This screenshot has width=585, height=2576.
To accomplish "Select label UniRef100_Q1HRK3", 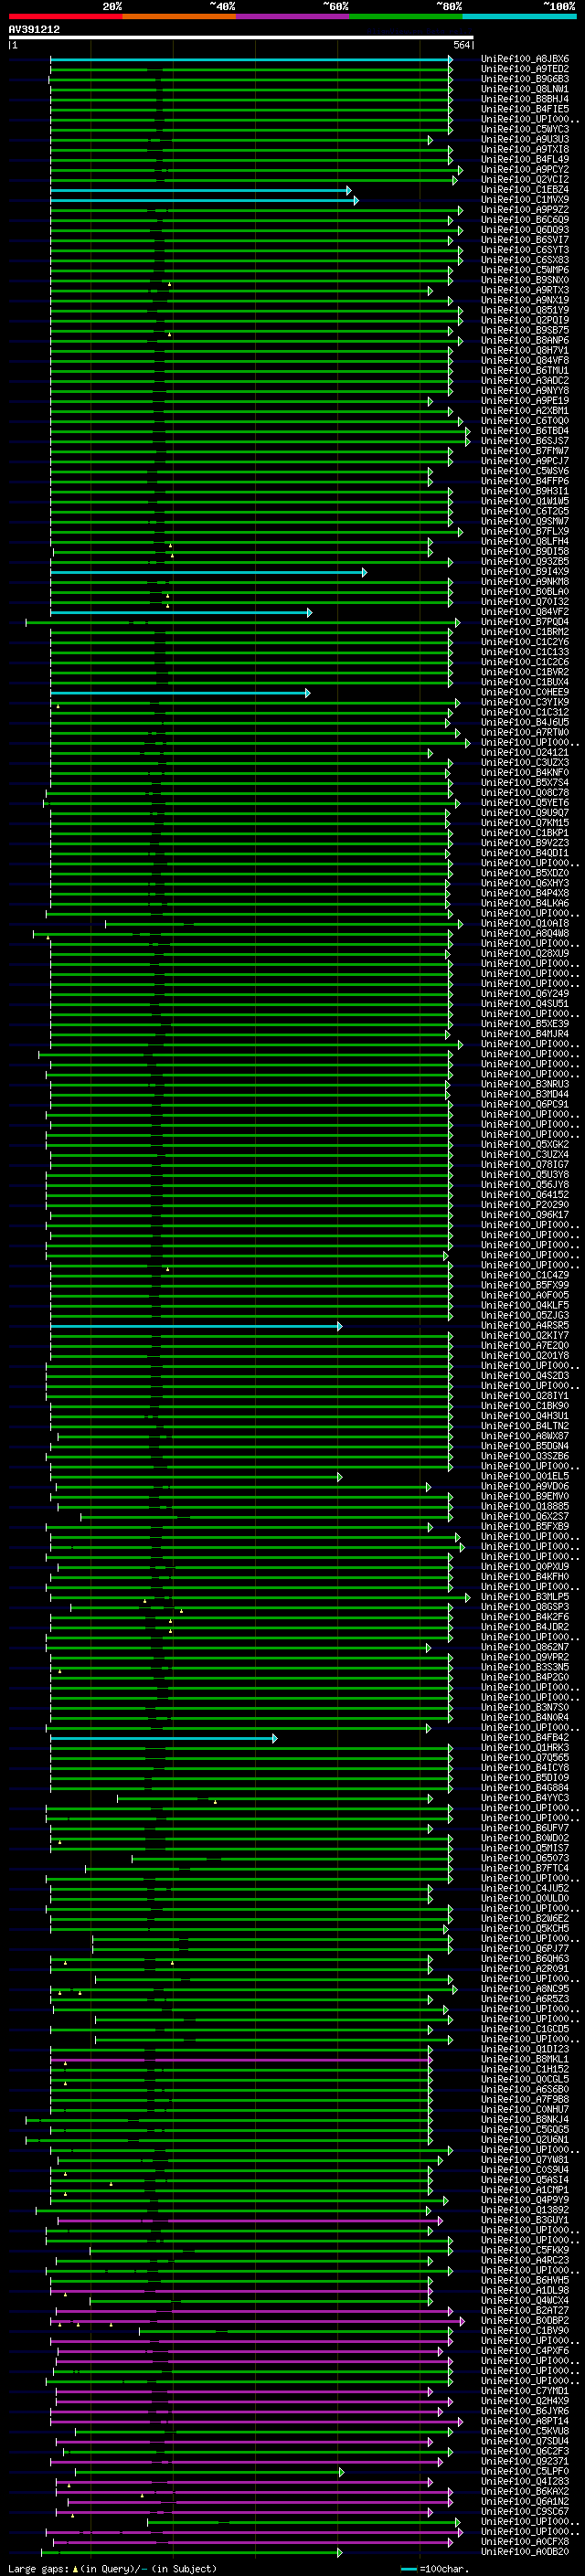I will [x=525, y=1748].
